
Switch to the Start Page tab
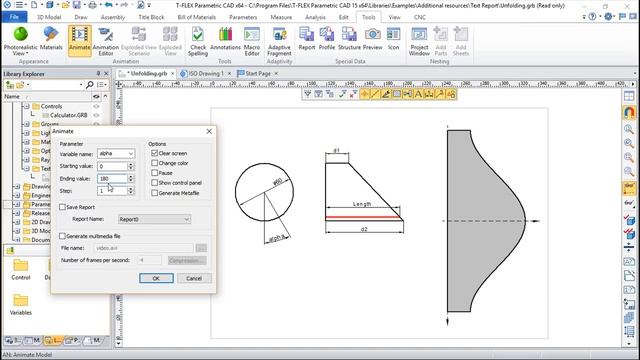(x=258, y=73)
